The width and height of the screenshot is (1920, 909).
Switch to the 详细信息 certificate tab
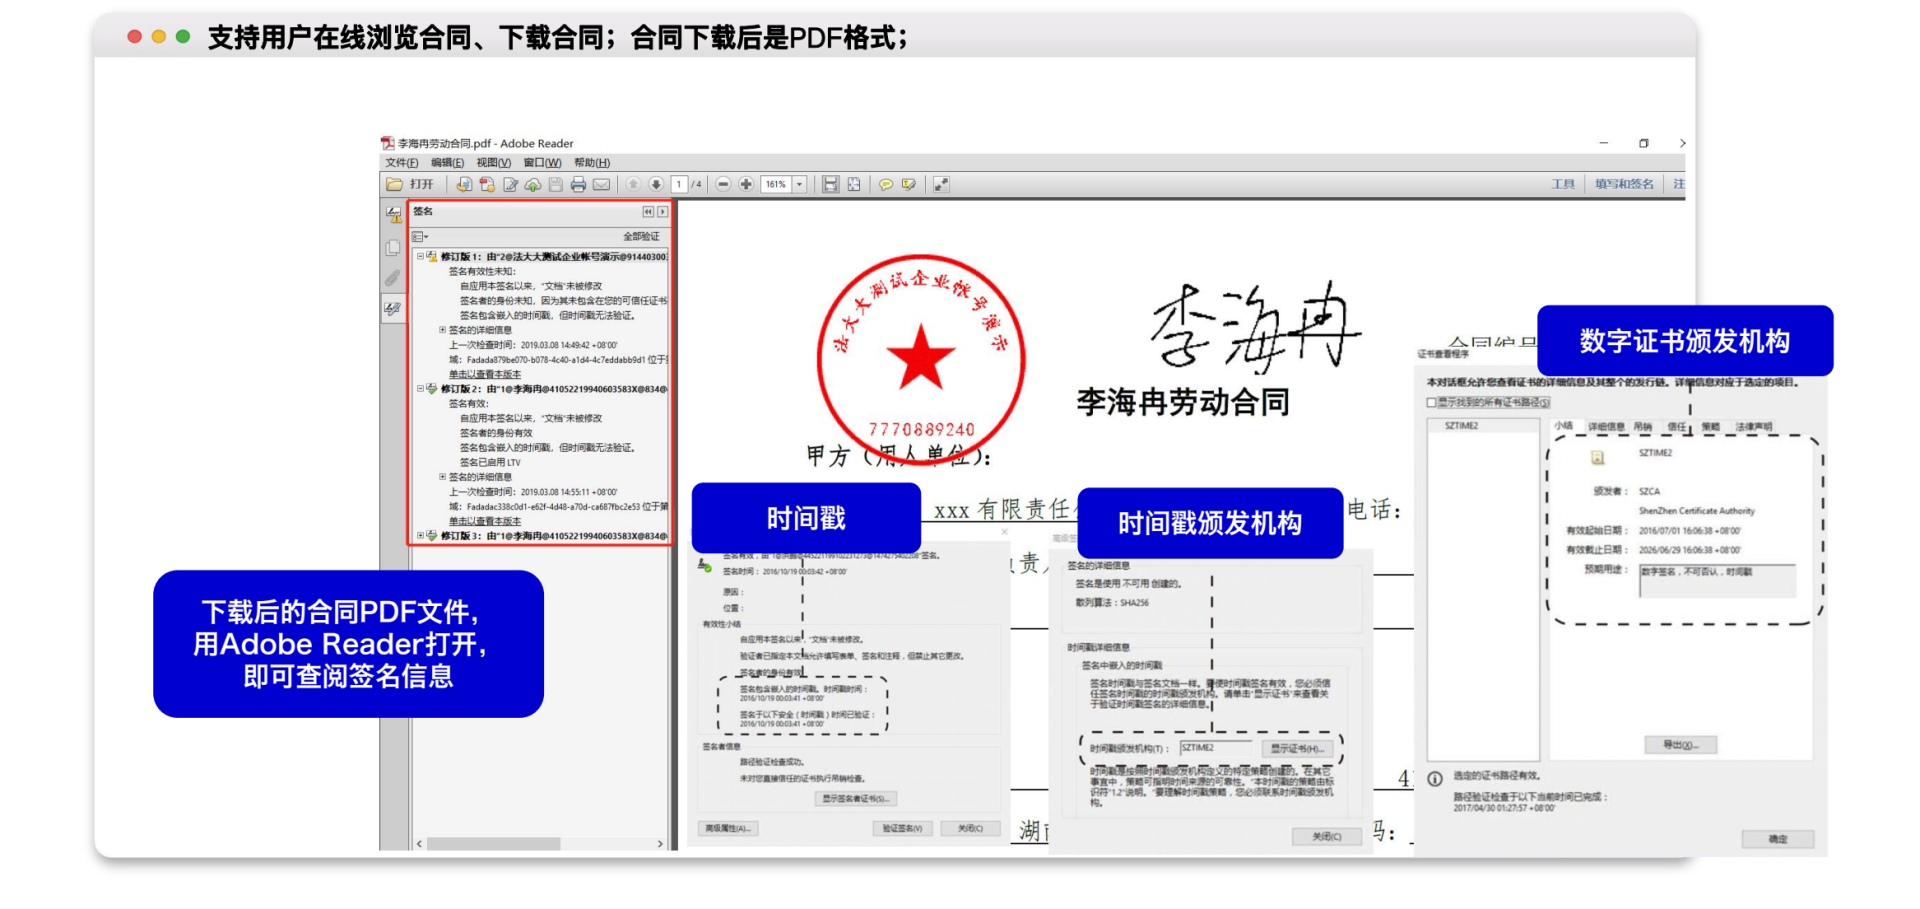point(1606,427)
